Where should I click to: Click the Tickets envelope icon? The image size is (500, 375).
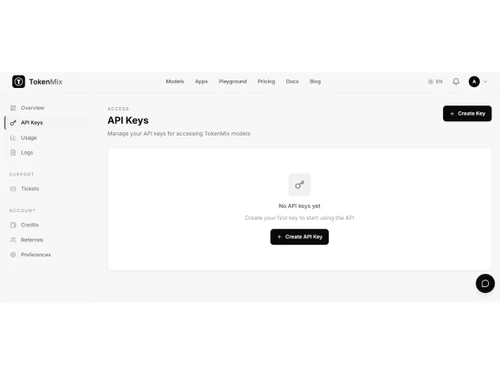coord(13,189)
